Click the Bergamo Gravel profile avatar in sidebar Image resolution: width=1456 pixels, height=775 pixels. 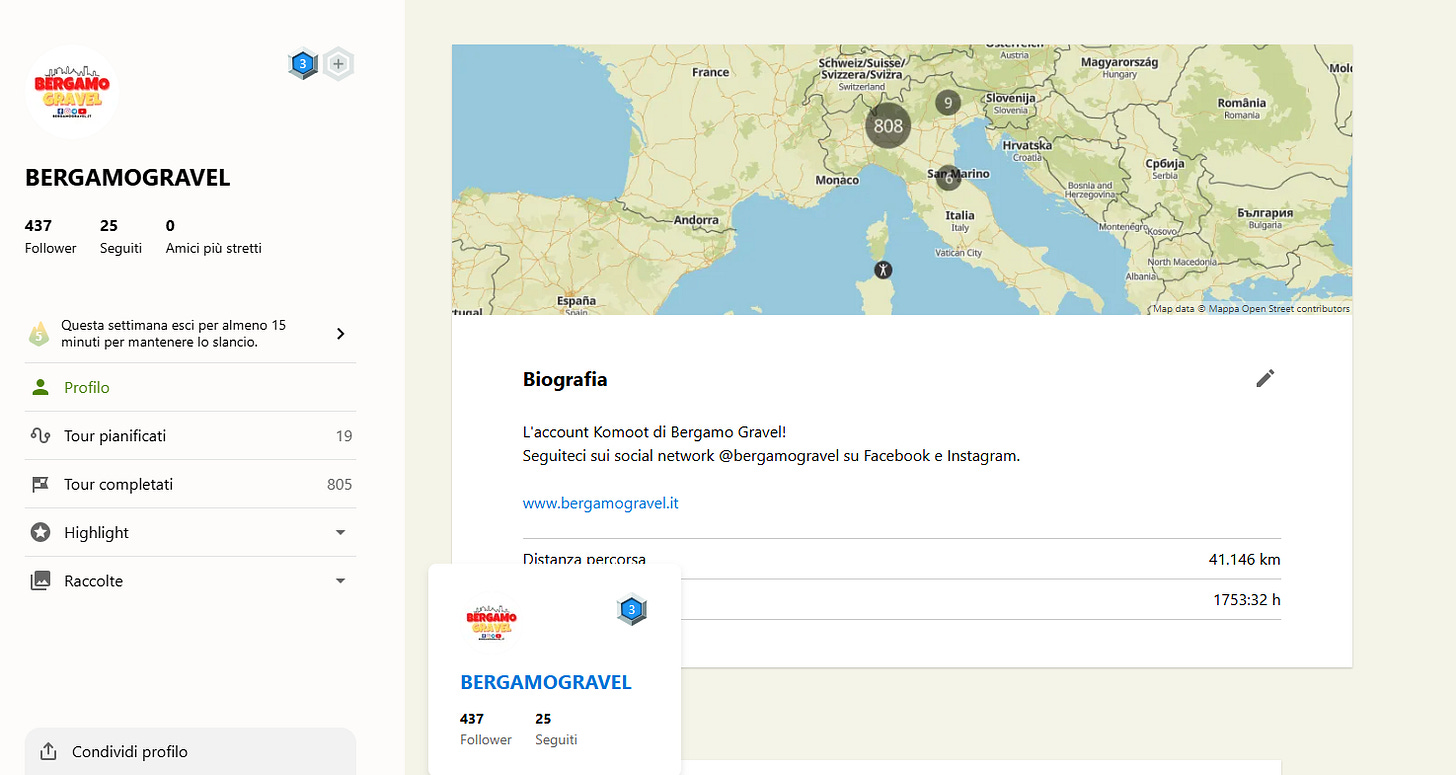point(72,91)
